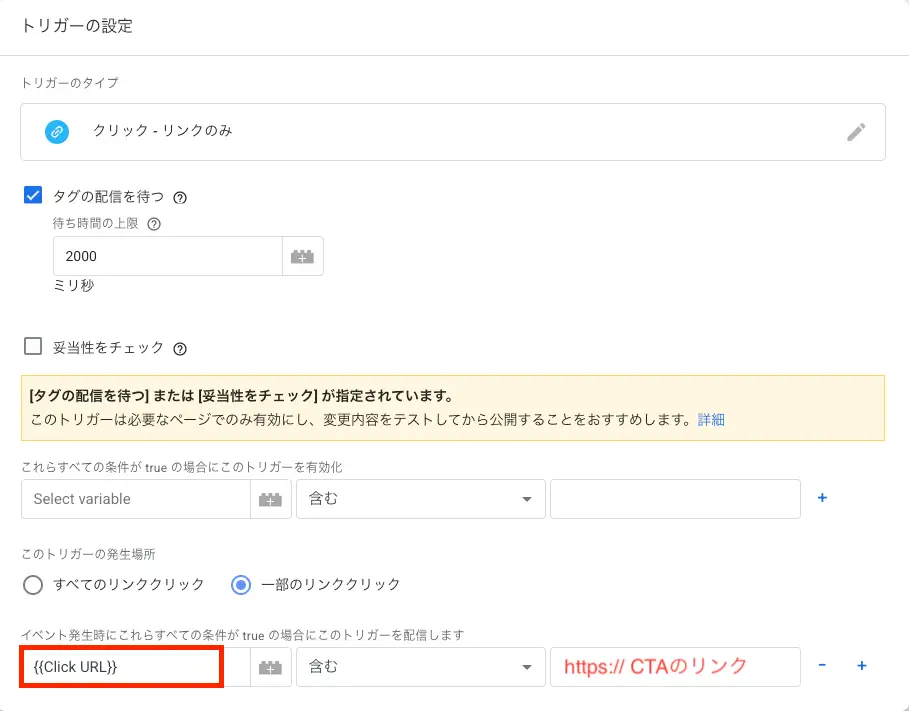909x711 pixels.
Task: Uncheck the タグの配信を待つ checkbox
Action: click(33, 196)
